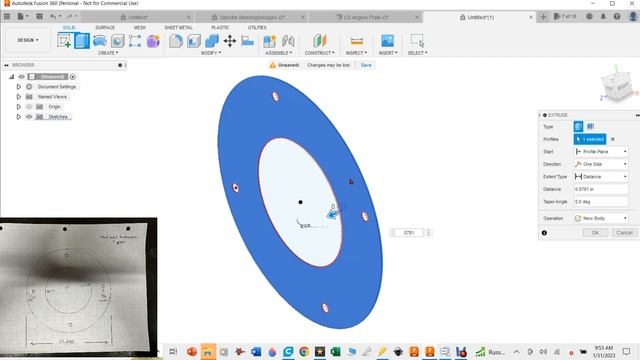Toggle visibility of the Sketches folder
The image size is (640, 360).
click(x=29, y=117)
